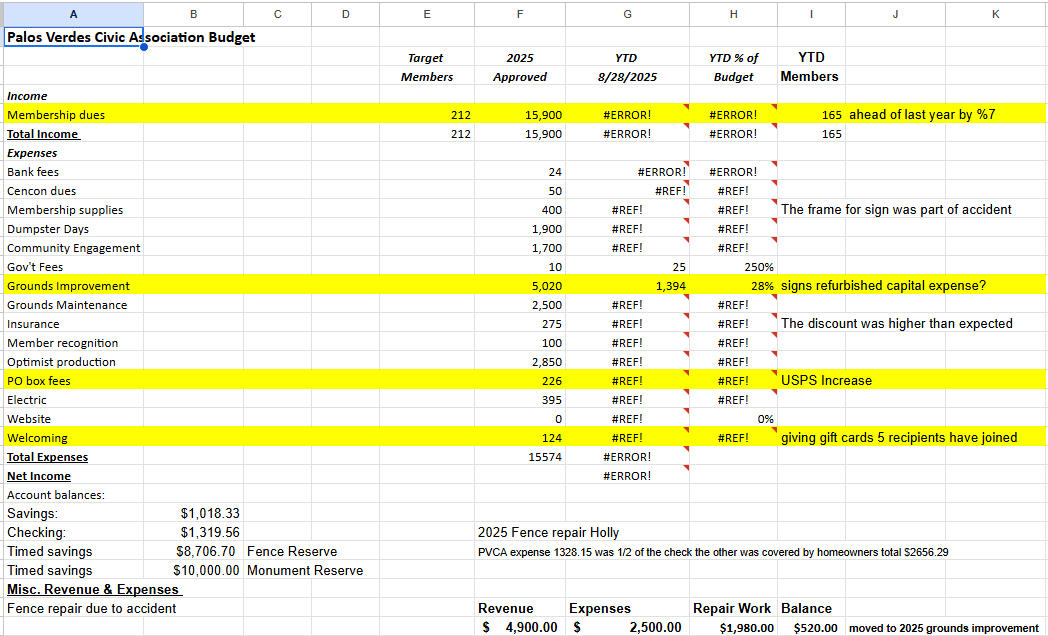Image resolution: width=1048 pixels, height=636 pixels.
Task: Select the USPS Increase note cell
Action: coord(826,381)
